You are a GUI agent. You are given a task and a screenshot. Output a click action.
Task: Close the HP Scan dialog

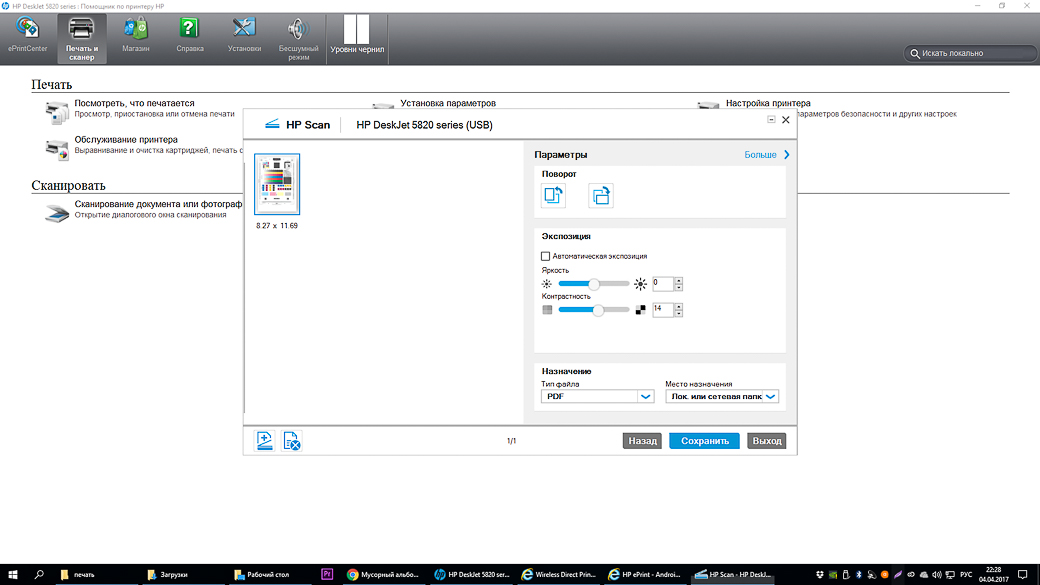tap(785, 120)
